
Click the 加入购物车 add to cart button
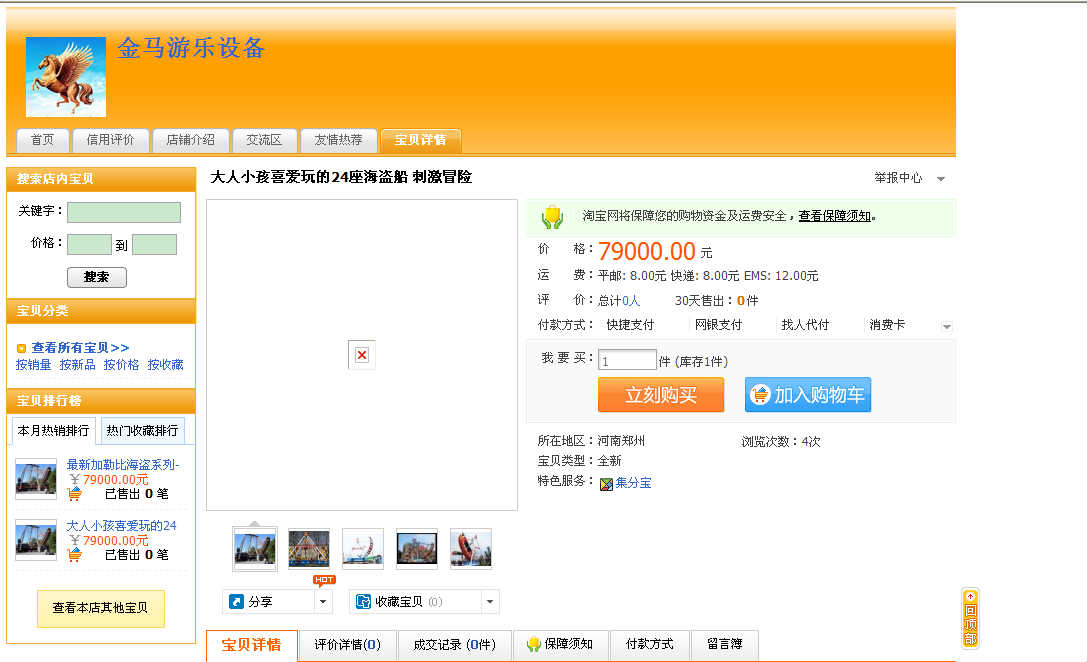point(807,395)
